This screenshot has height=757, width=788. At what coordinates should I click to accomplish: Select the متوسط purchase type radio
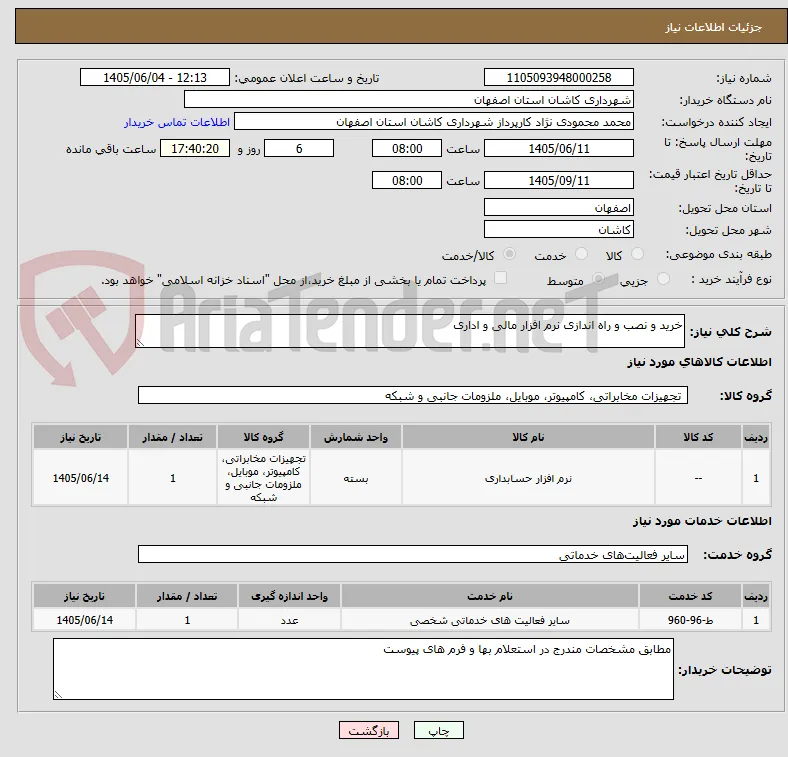(x=598, y=278)
